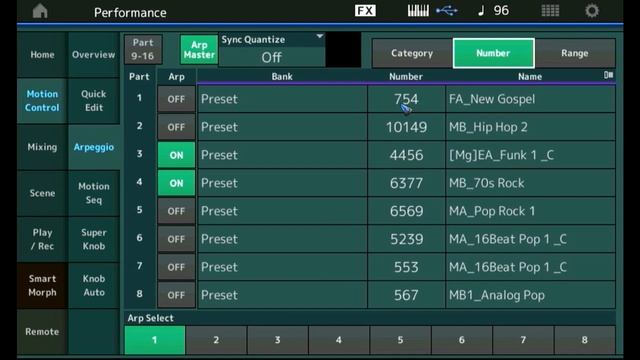Select arpeggio name MB_70s Rock
The height and width of the screenshot is (360, 640).
(531, 183)
